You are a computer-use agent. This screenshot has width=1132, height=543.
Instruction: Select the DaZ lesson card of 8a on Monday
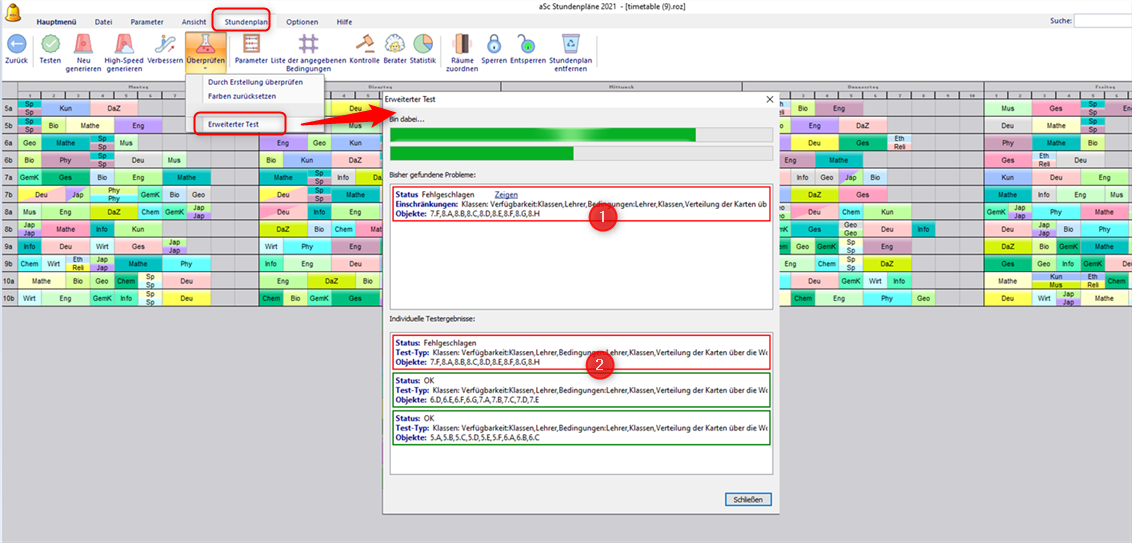[x=114, y=212]
